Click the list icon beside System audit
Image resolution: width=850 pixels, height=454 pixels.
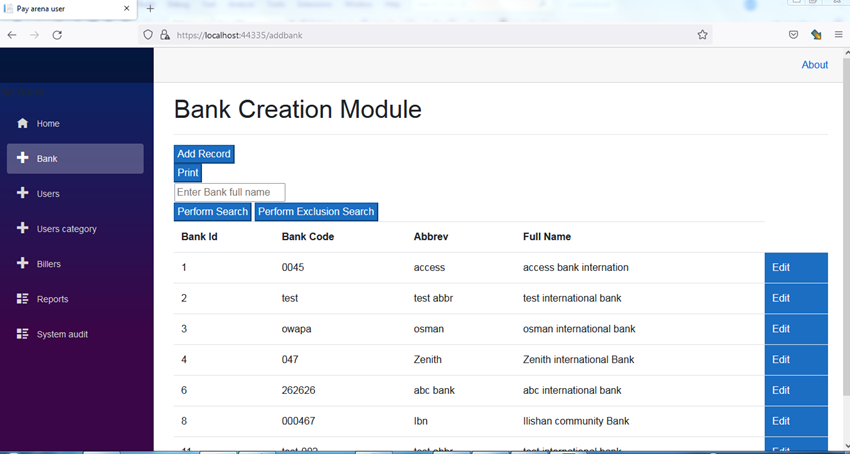(22, 334)
